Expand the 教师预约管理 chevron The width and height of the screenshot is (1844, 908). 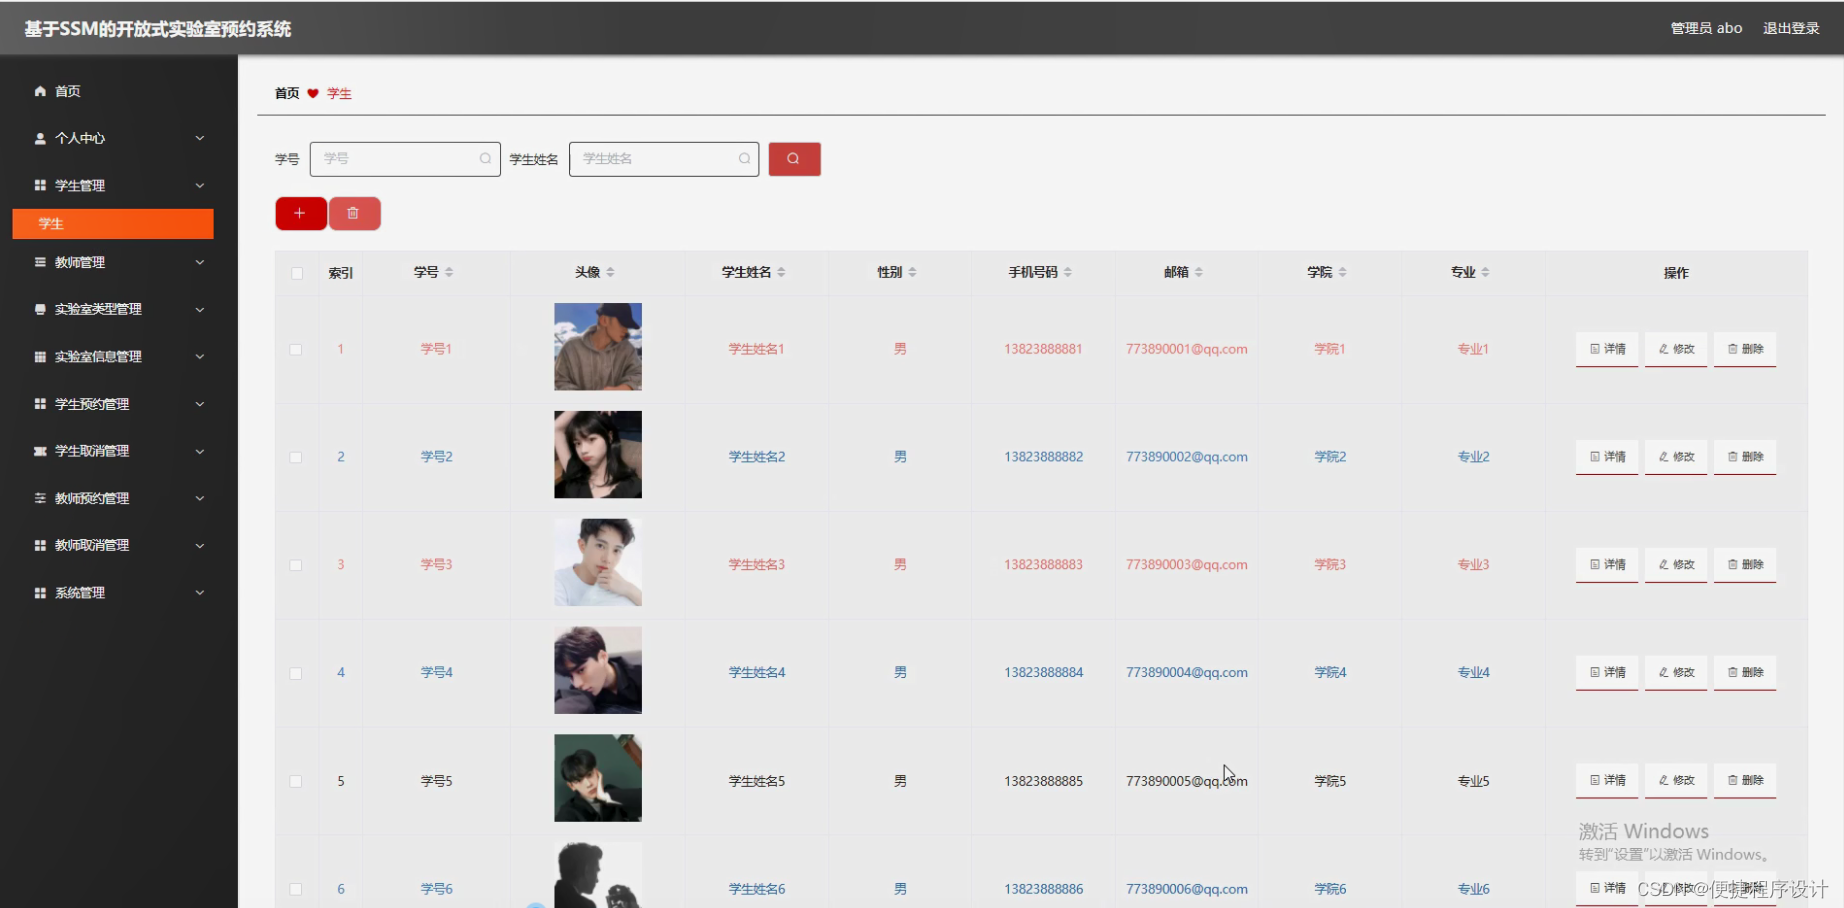(x=200, y=498)
